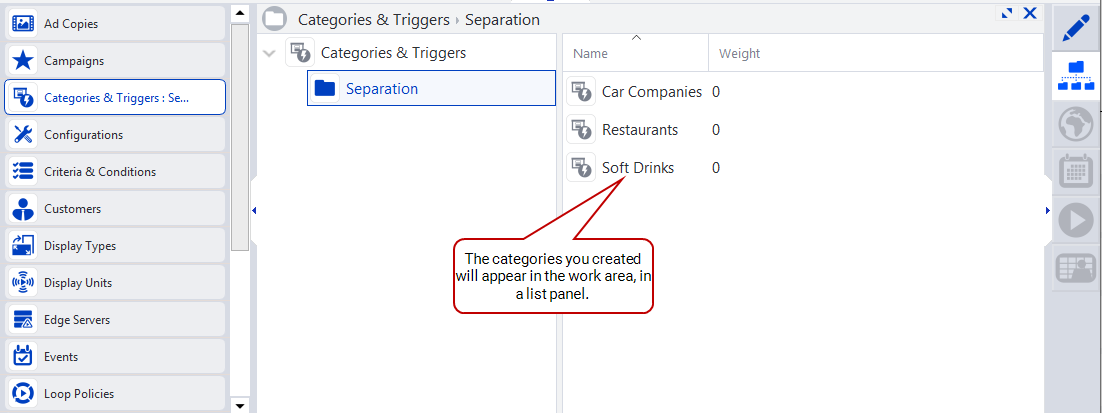This screenshot has width=1102, height=413.
Task: Open the Display Units broadcast icon
Action: coord(23,283)
